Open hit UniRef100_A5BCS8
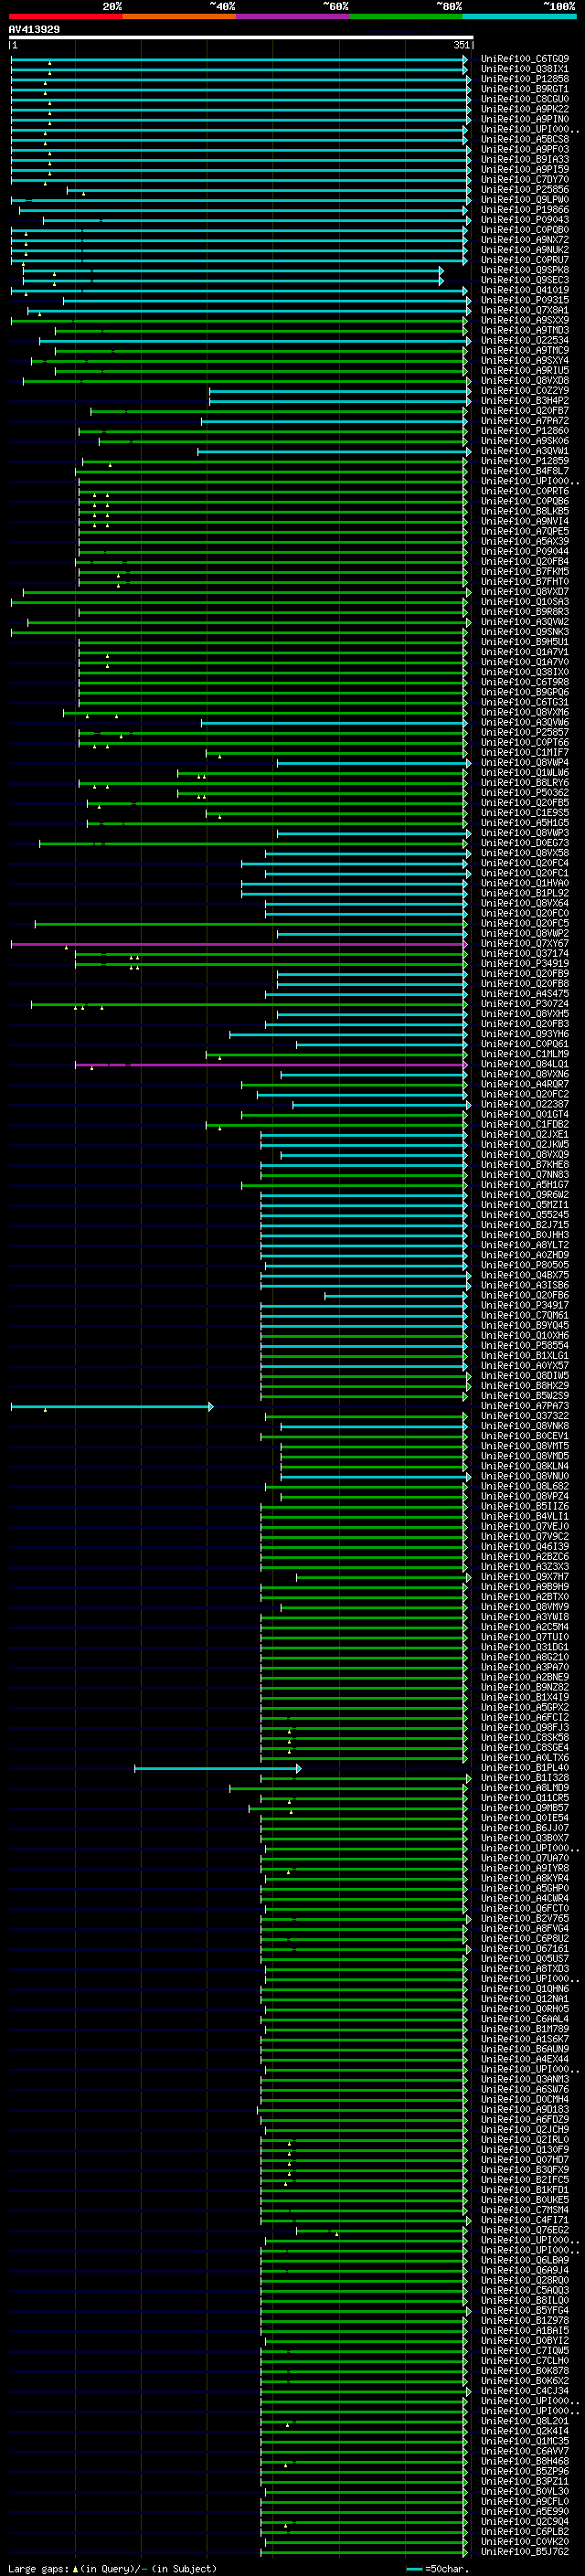Viewport: 585px width, 2576px height. click(525, 139)
